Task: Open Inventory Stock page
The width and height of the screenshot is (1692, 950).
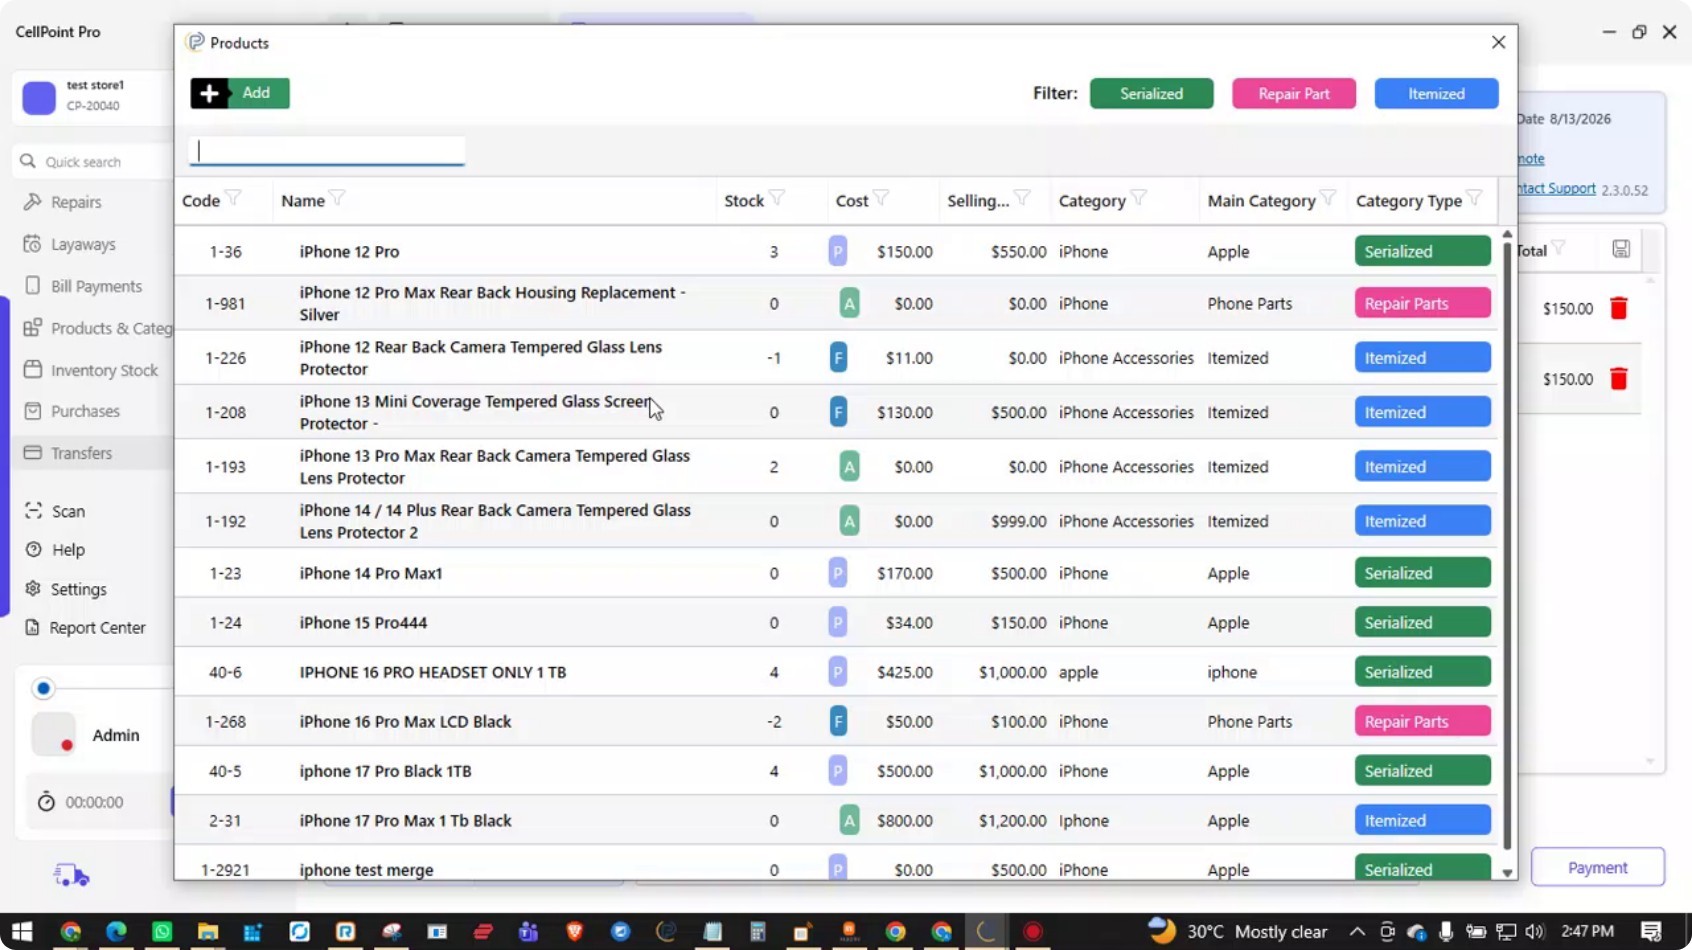Action: (x=104, y=370)
